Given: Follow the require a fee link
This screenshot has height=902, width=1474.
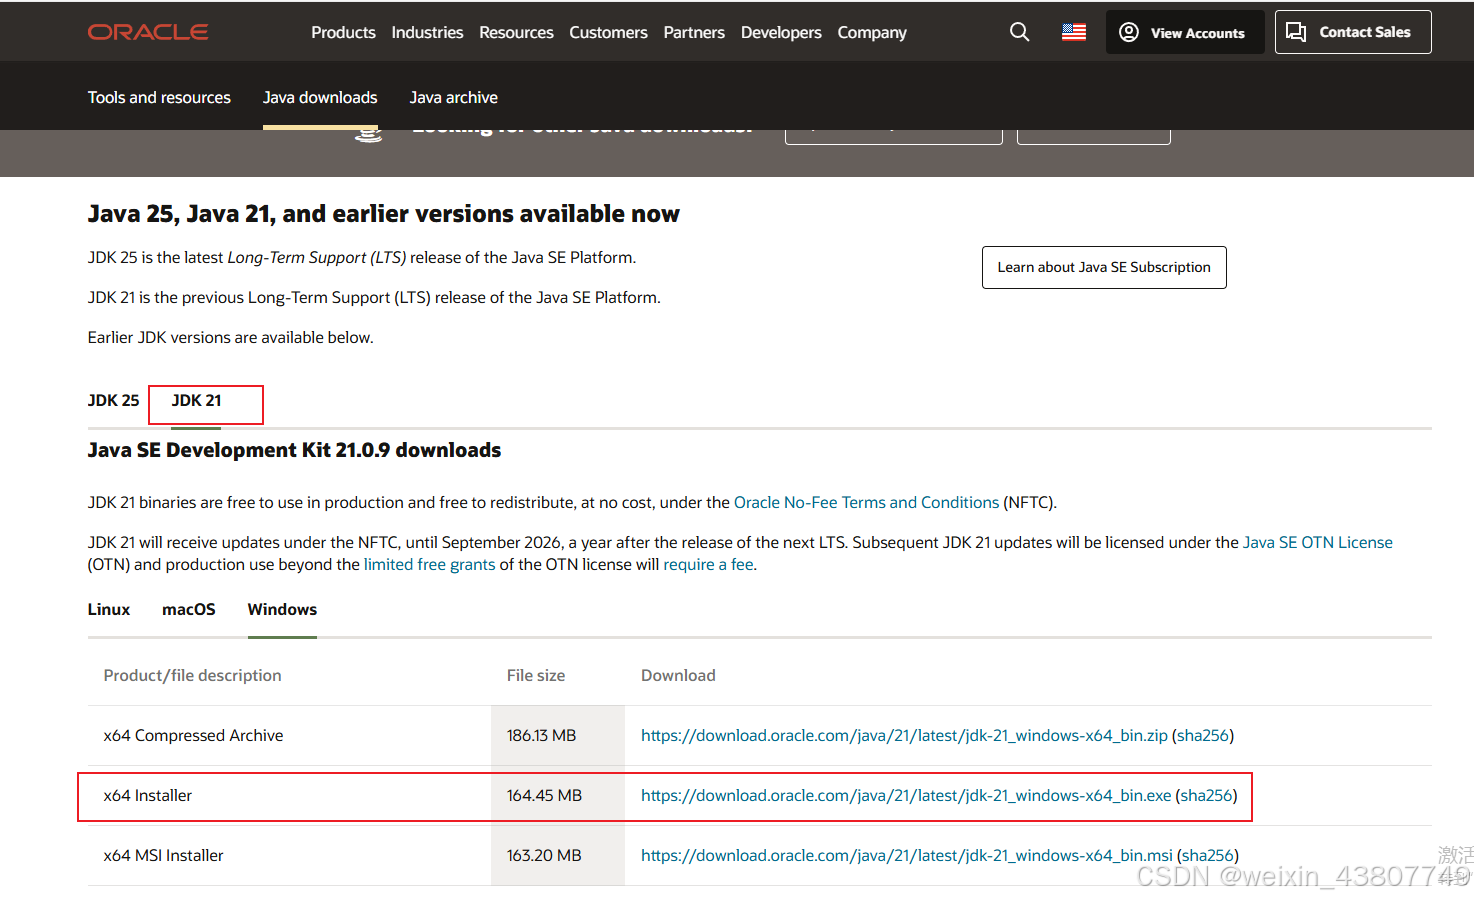Looking at the screenshot, I should tap(708, 564).
